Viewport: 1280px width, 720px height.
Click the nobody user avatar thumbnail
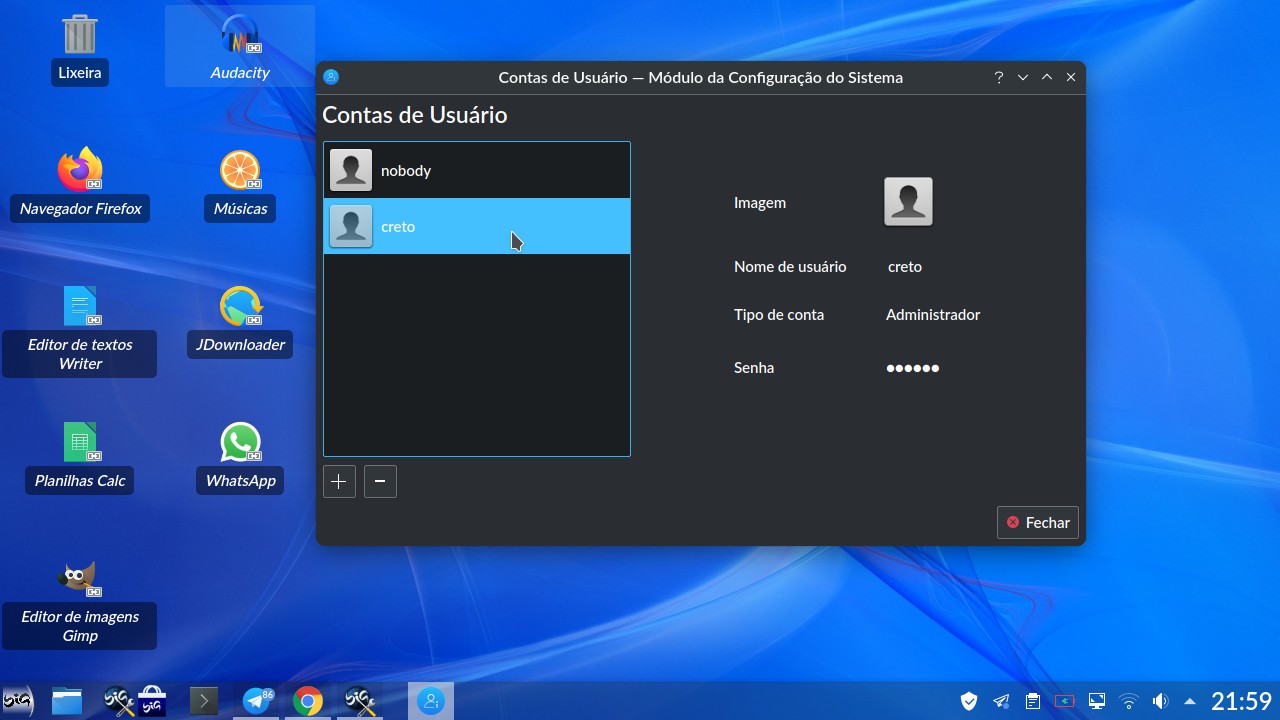point(351,170)
